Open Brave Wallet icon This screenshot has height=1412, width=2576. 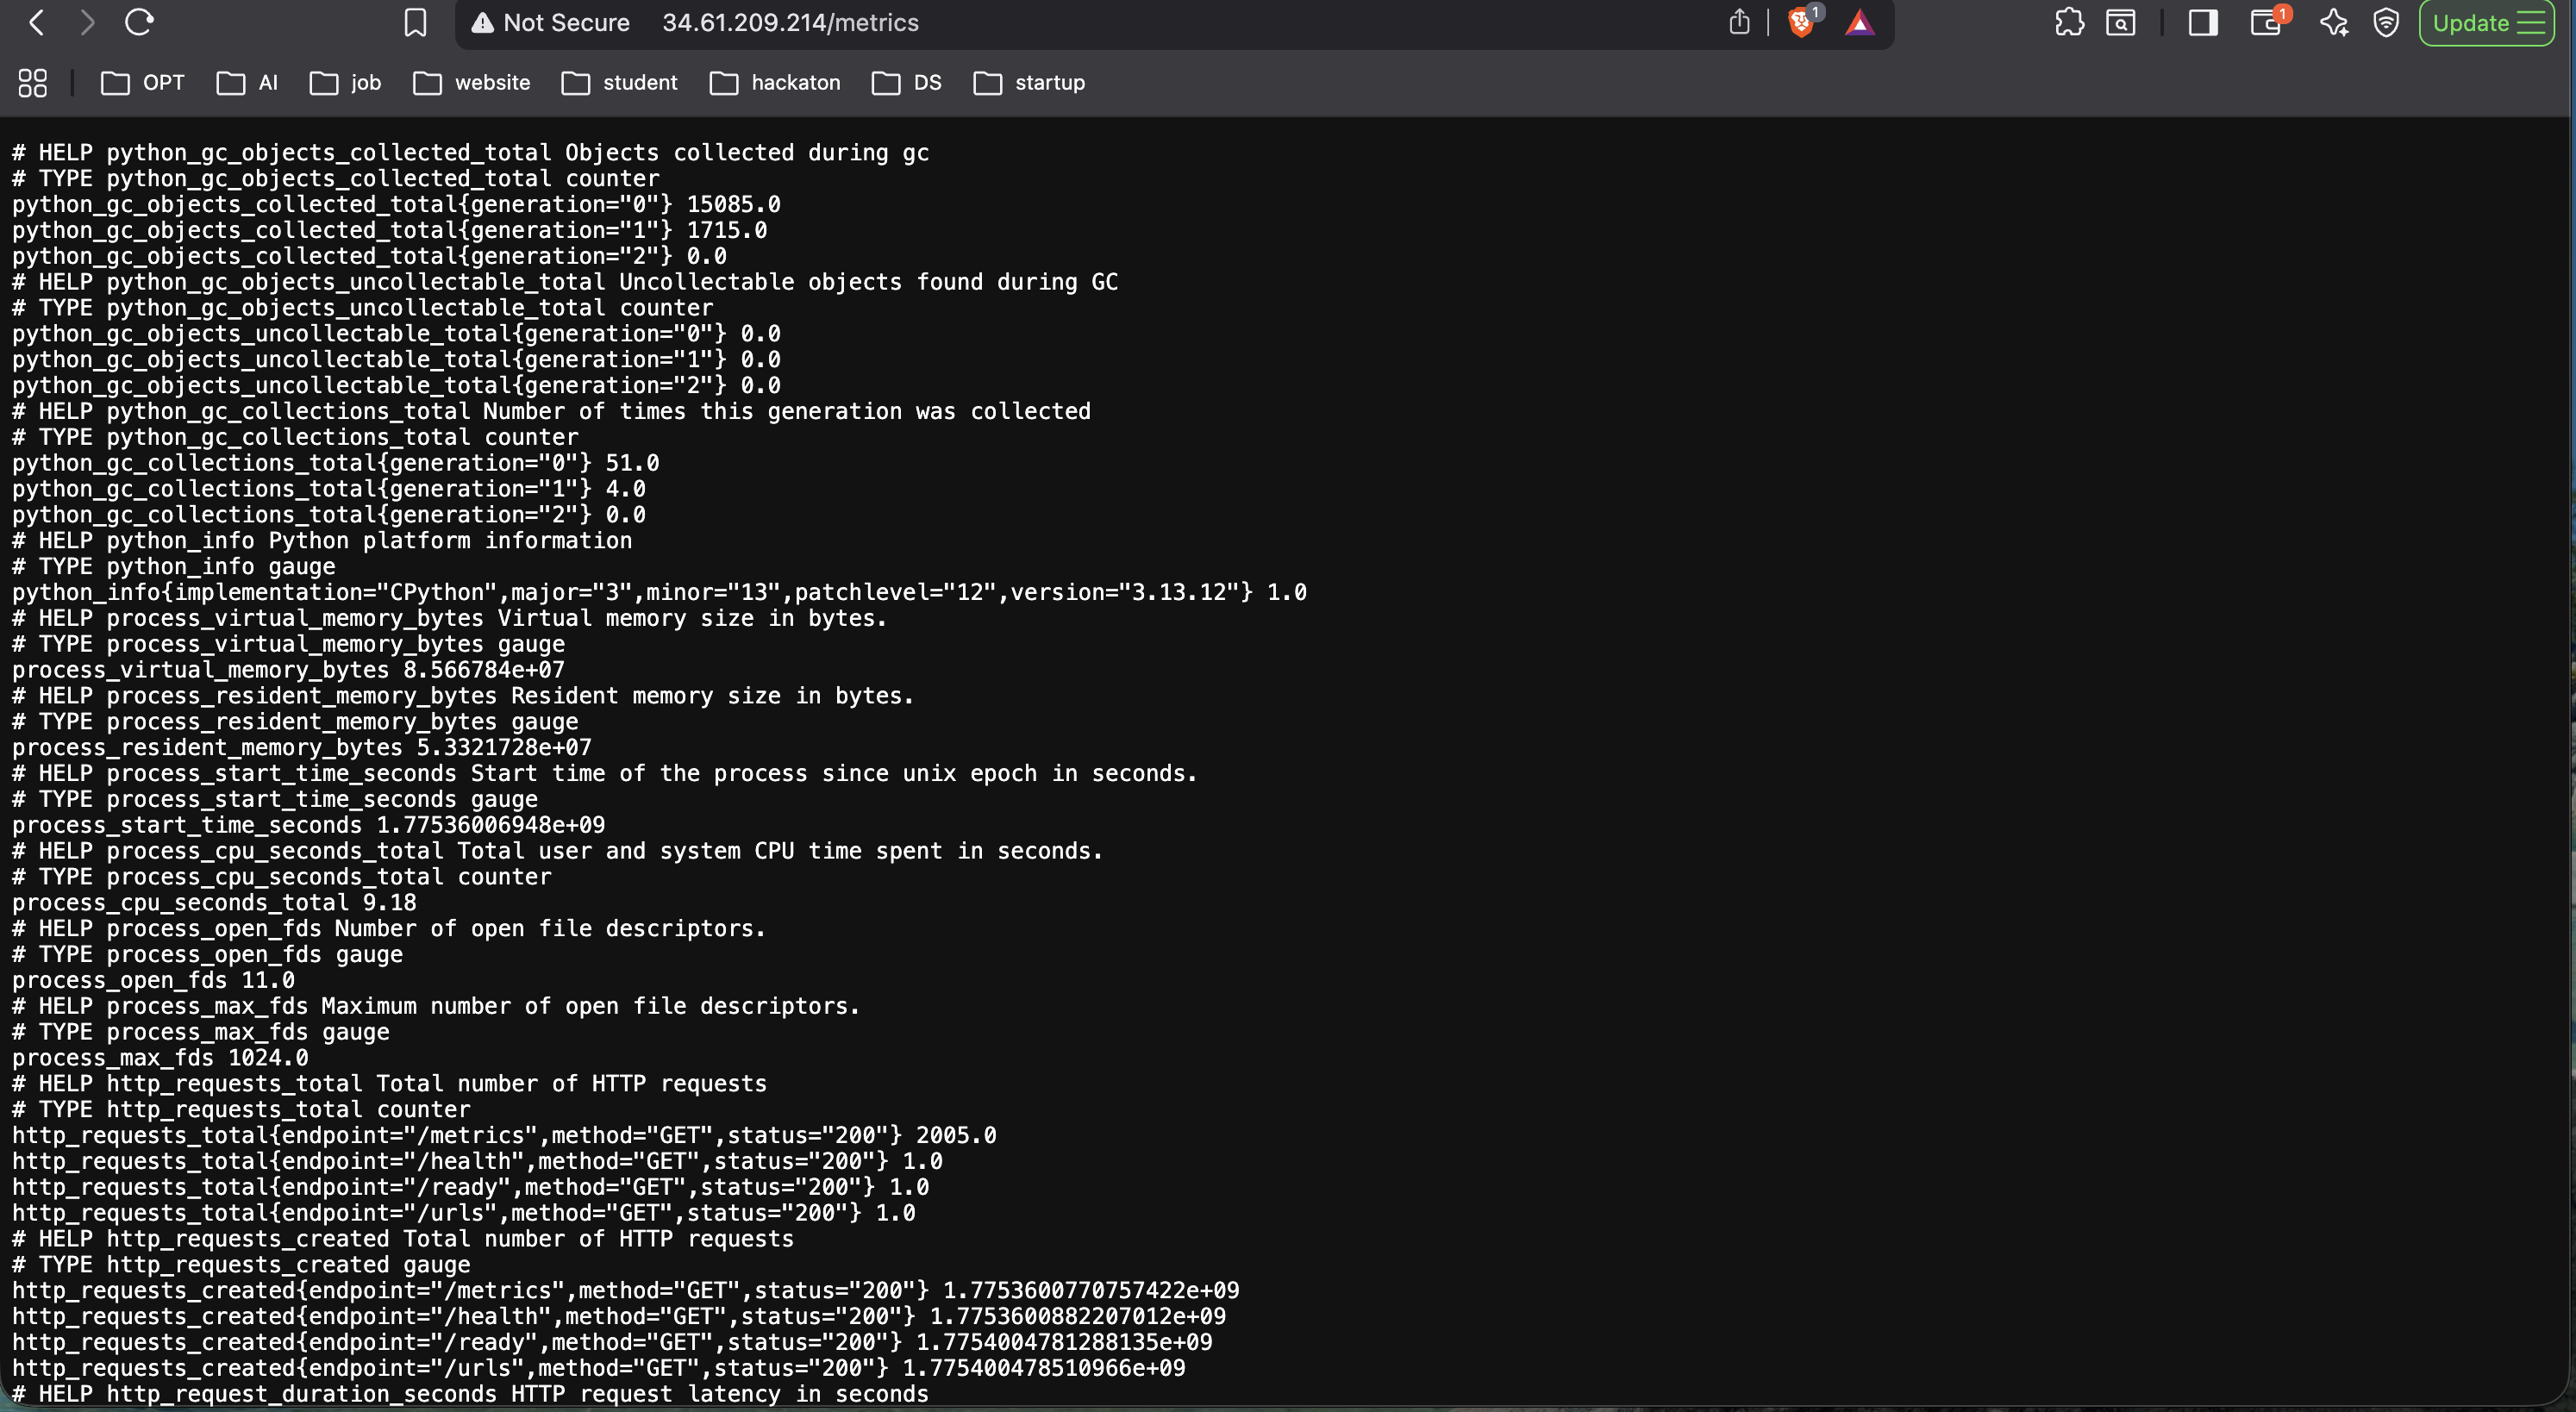point(2266,23)
